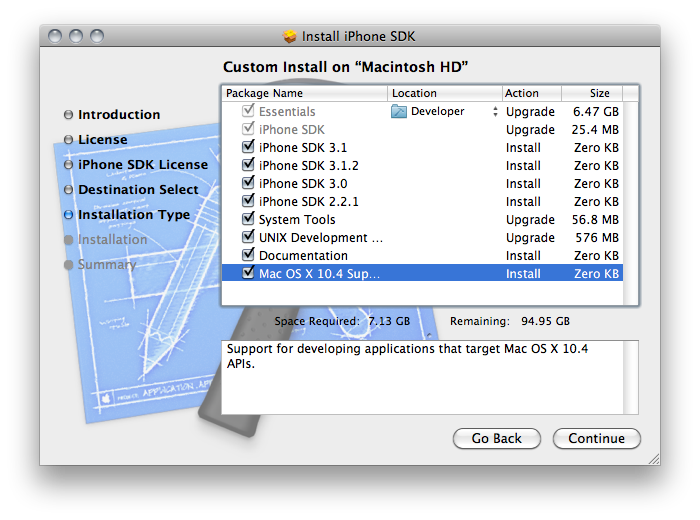700x520 pixels.
Task: Toggle the grayed iPhone SDK checkbox
Action: (x=248, y=129)
